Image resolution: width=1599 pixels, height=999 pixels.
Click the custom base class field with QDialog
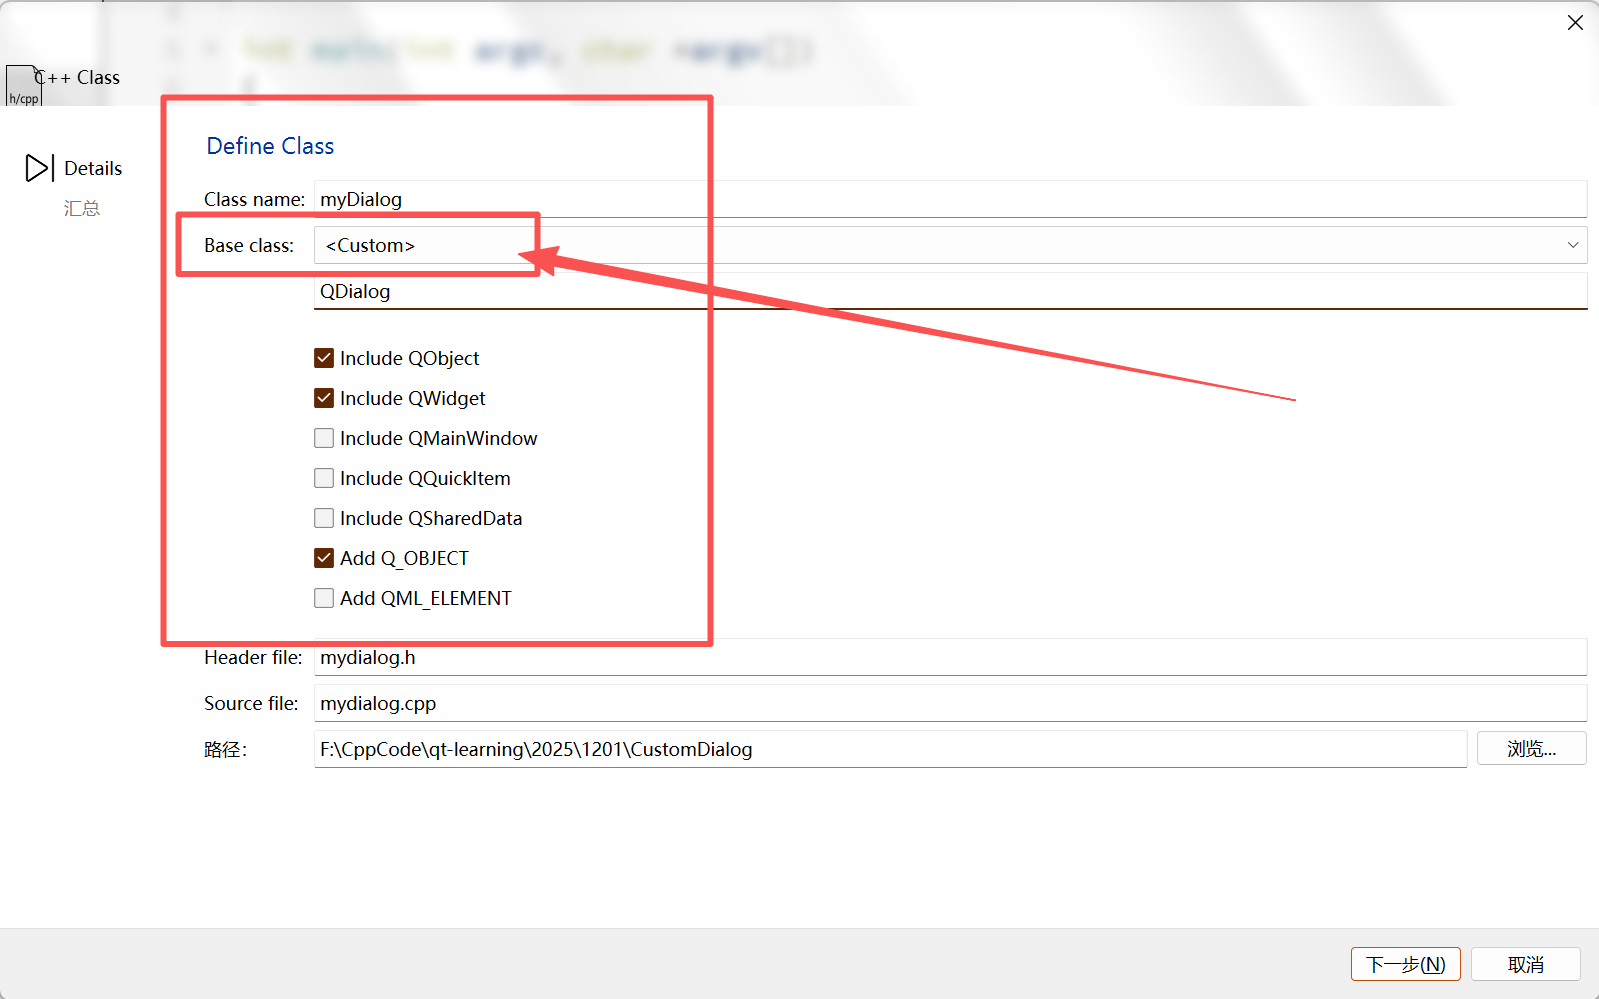[x=950, y=291]
